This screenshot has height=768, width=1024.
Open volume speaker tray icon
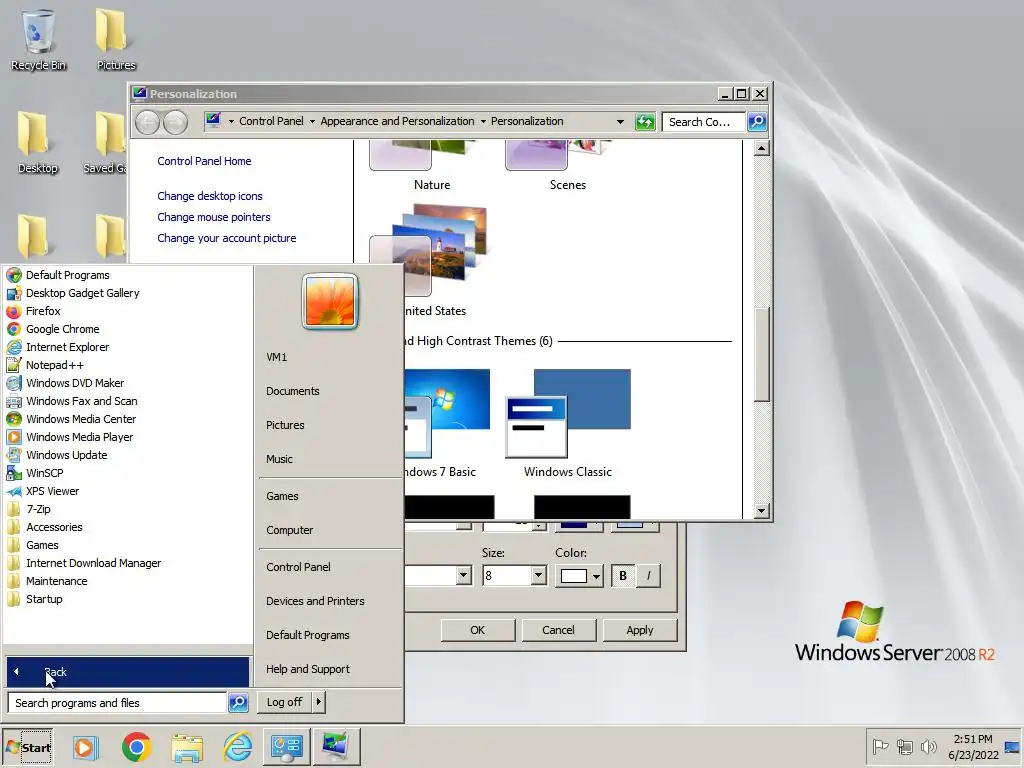point(928,746)
